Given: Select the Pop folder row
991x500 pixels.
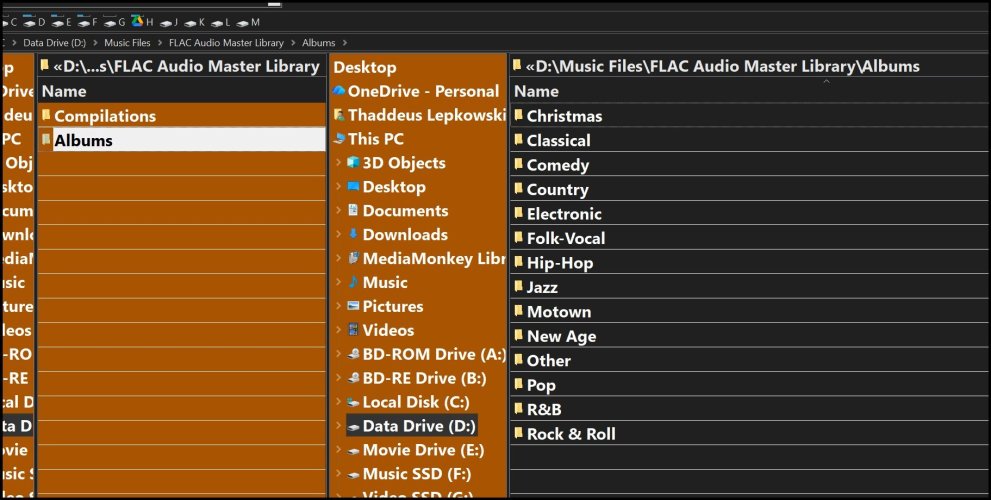Looking at the screenshot, I should click(749, 384).
